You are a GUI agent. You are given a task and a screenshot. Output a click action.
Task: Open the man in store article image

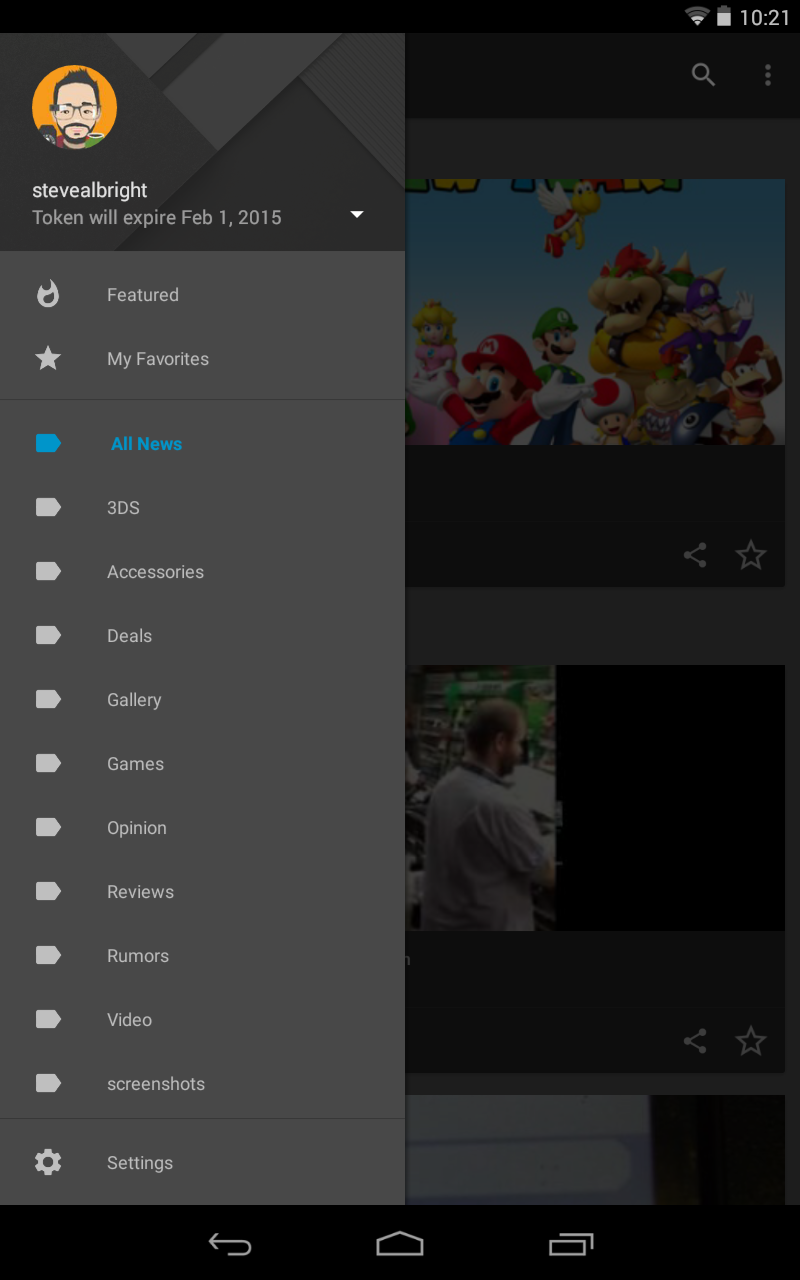click(x=595, y=798)
